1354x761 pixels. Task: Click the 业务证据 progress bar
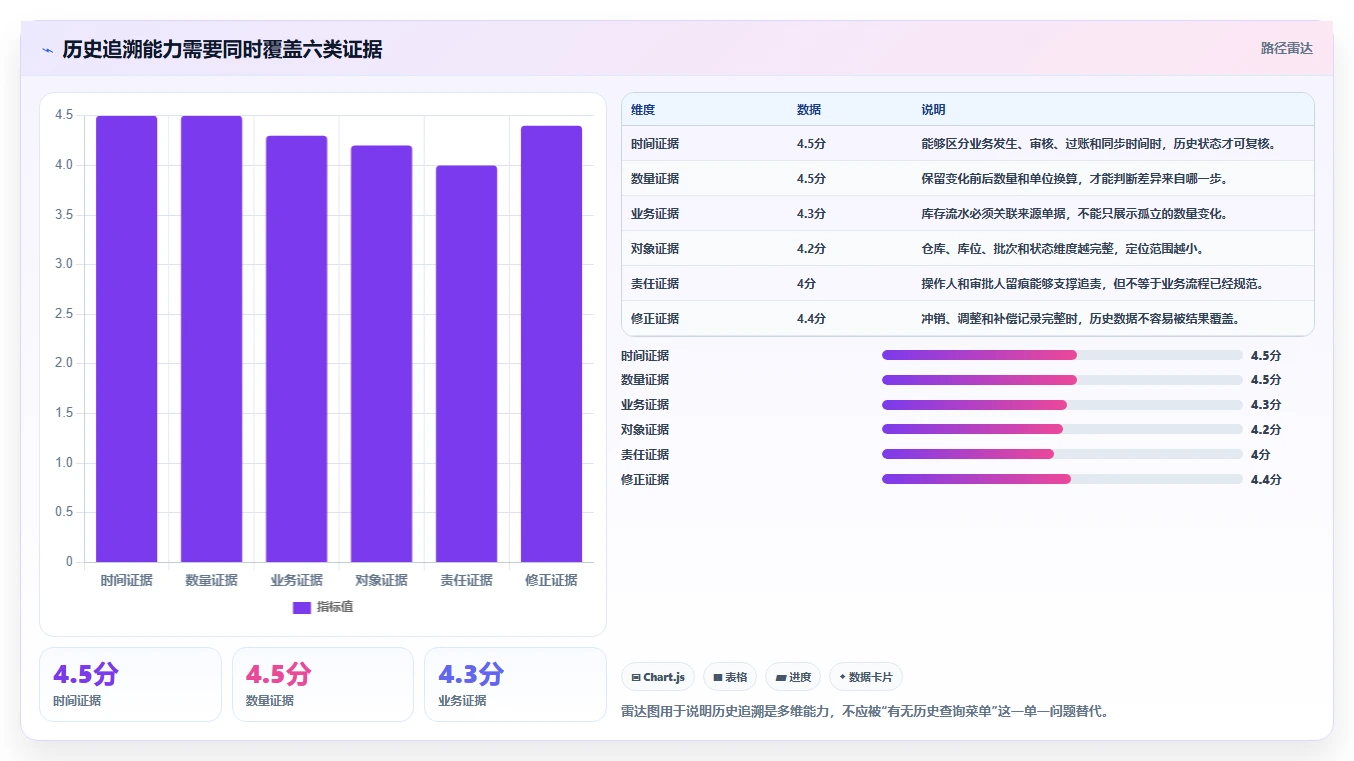click(x=1062, y=405)
